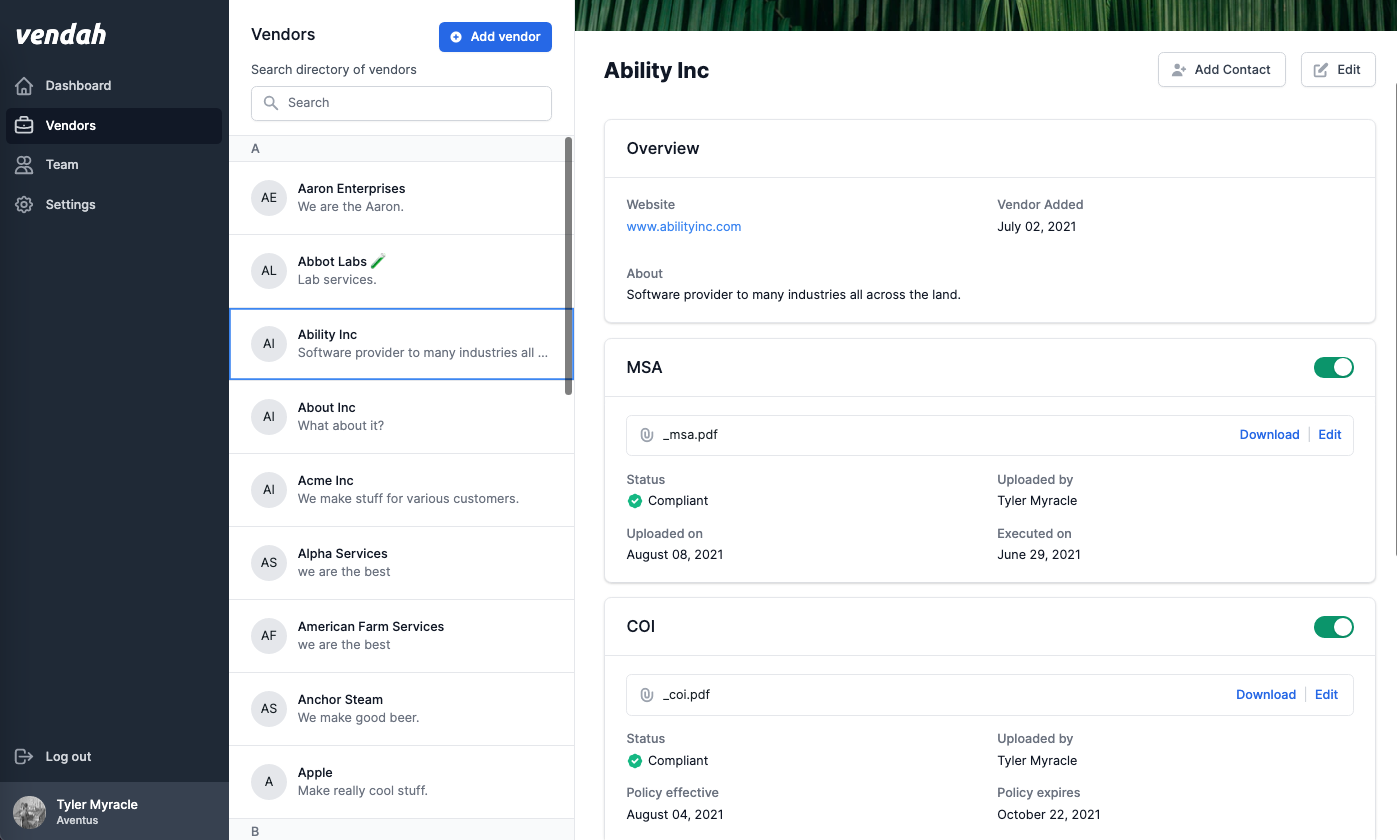Click the Log out icon
This screenshot has width=1397, height=840.
[x=22, y=756]
